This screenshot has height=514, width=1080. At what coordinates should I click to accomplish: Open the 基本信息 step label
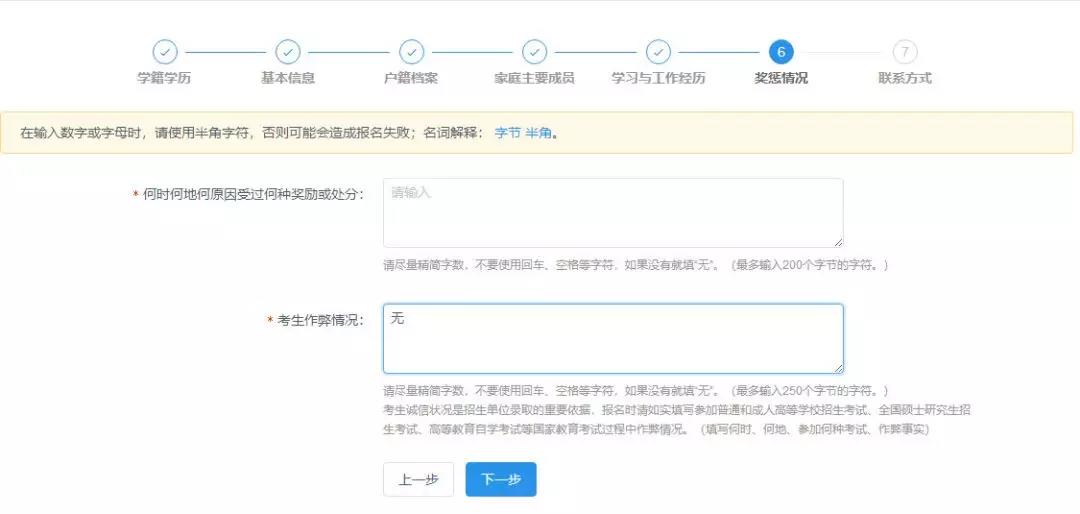click(x=288, y=78)
